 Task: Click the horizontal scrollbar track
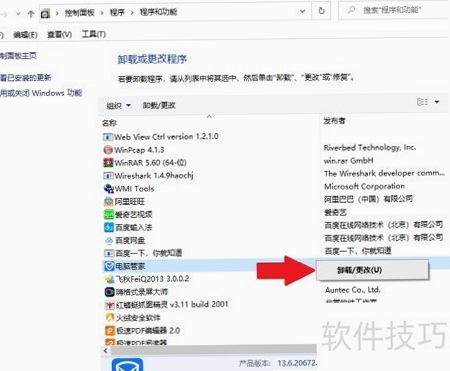click(213, 350)
